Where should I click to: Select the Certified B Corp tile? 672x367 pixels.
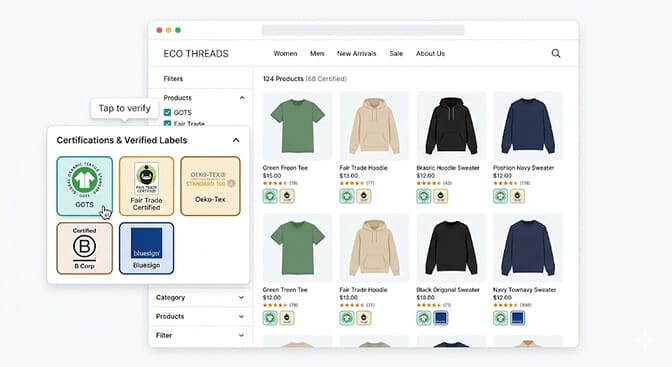[84, 248]
